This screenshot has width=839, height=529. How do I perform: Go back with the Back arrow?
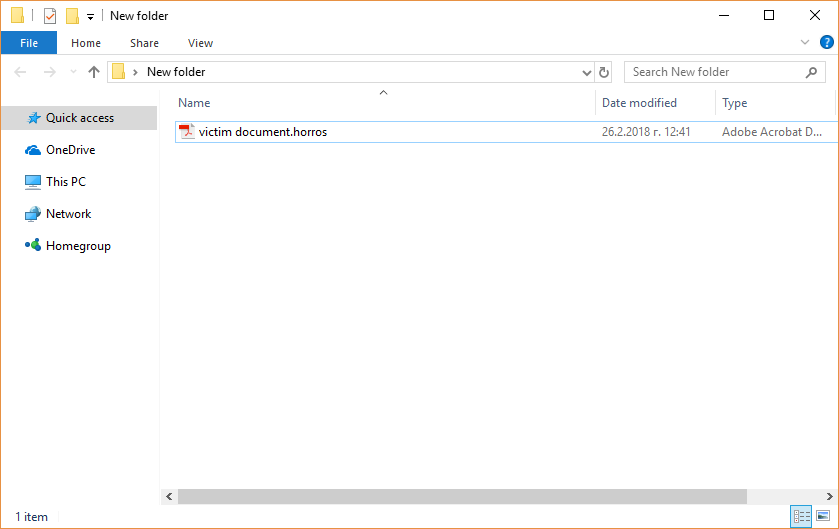pos(20,72)
